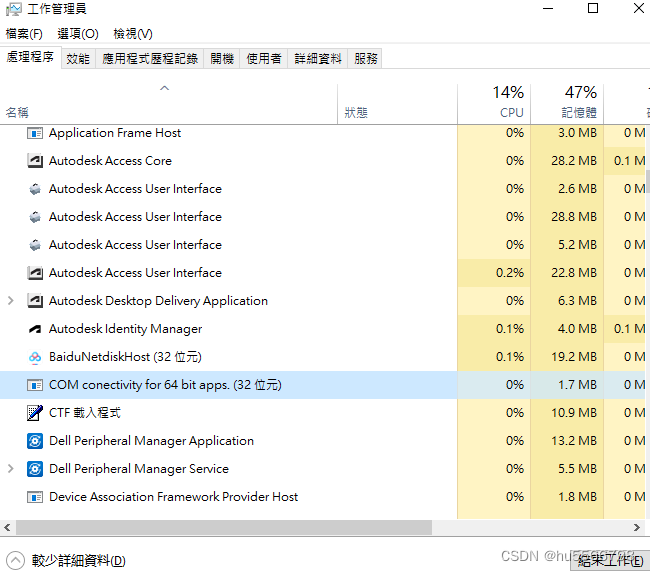
Task: Select Device Association Framework Provider Host name
Action: (173, 497)
